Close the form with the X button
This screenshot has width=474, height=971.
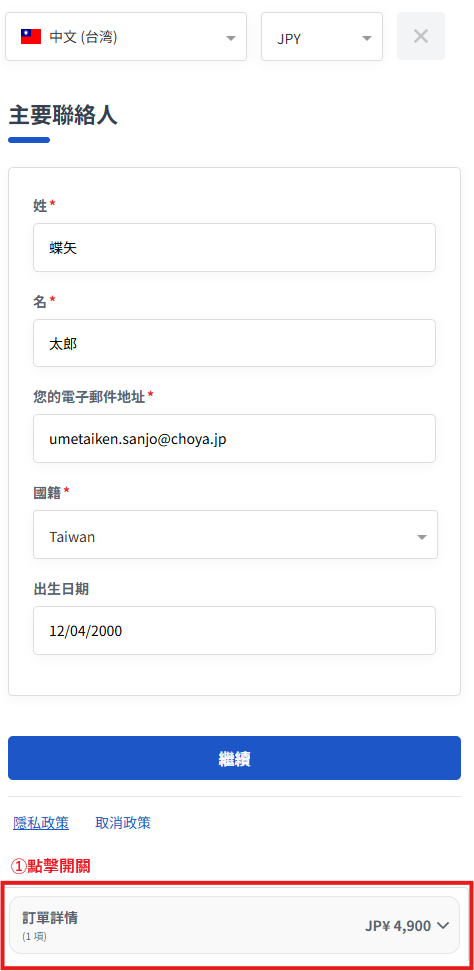click(421, 37)
